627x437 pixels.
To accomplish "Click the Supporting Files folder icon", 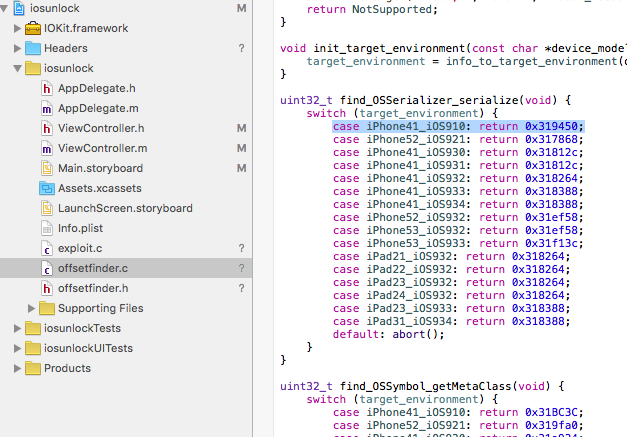I will pos(47,308).
